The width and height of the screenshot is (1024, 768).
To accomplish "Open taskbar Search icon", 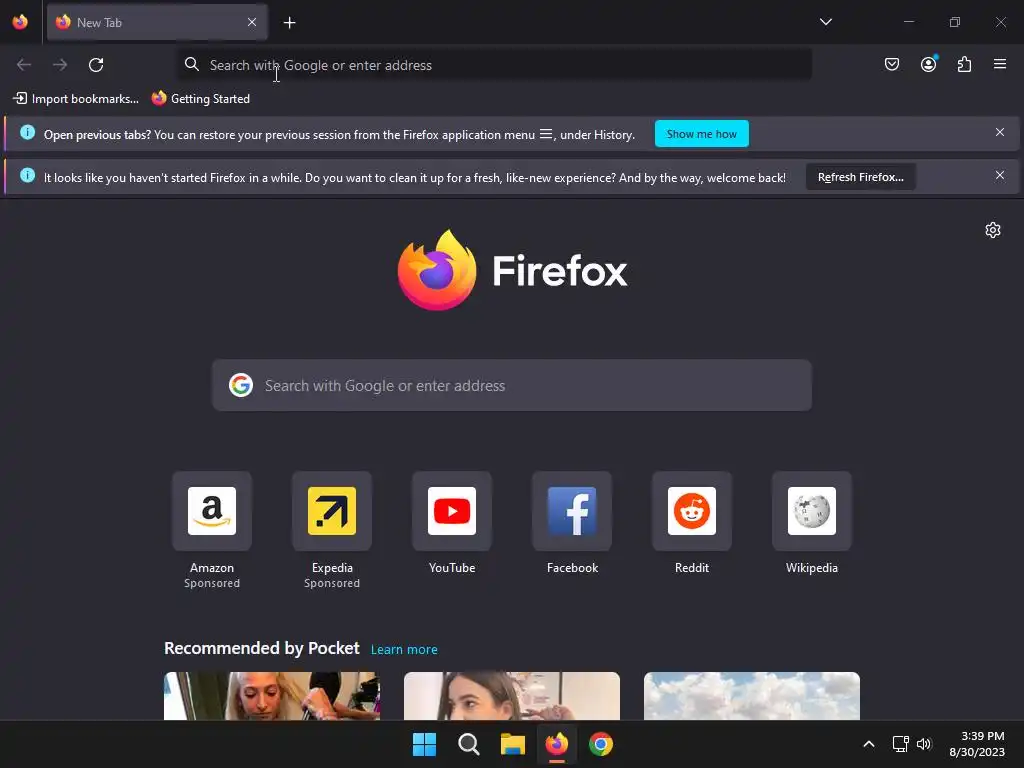I will (x=468, y=744).
